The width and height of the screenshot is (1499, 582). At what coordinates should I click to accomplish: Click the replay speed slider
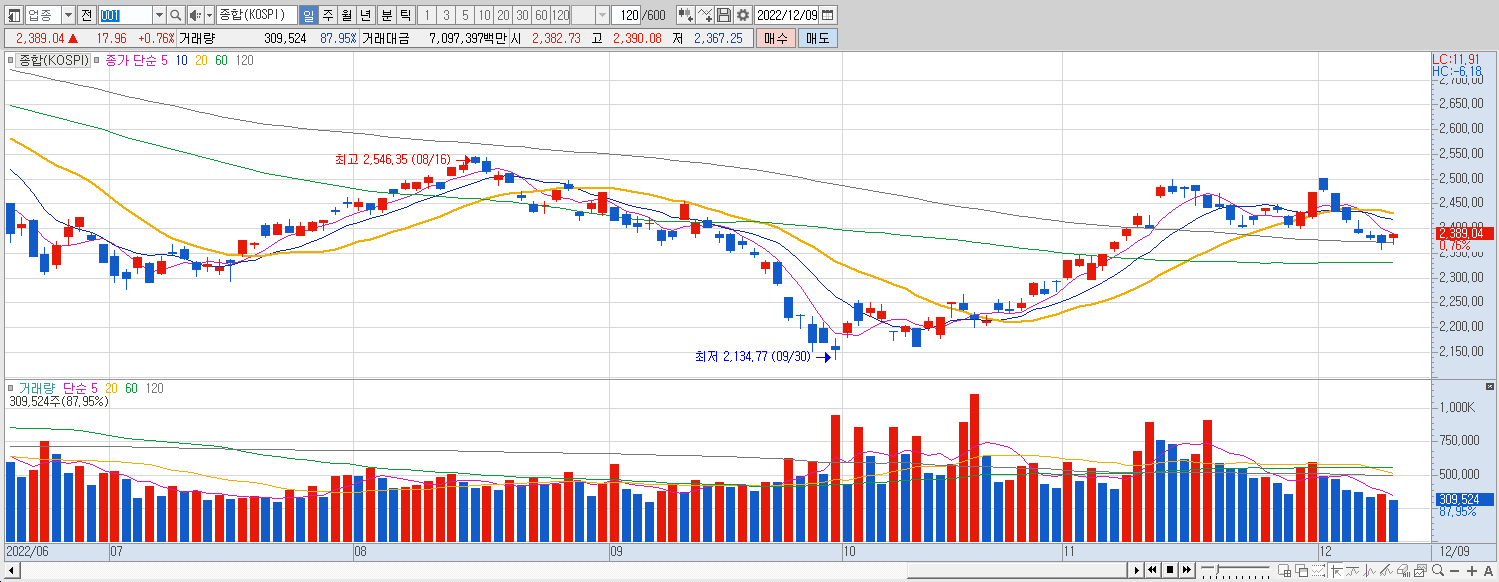click(1235, 570)
